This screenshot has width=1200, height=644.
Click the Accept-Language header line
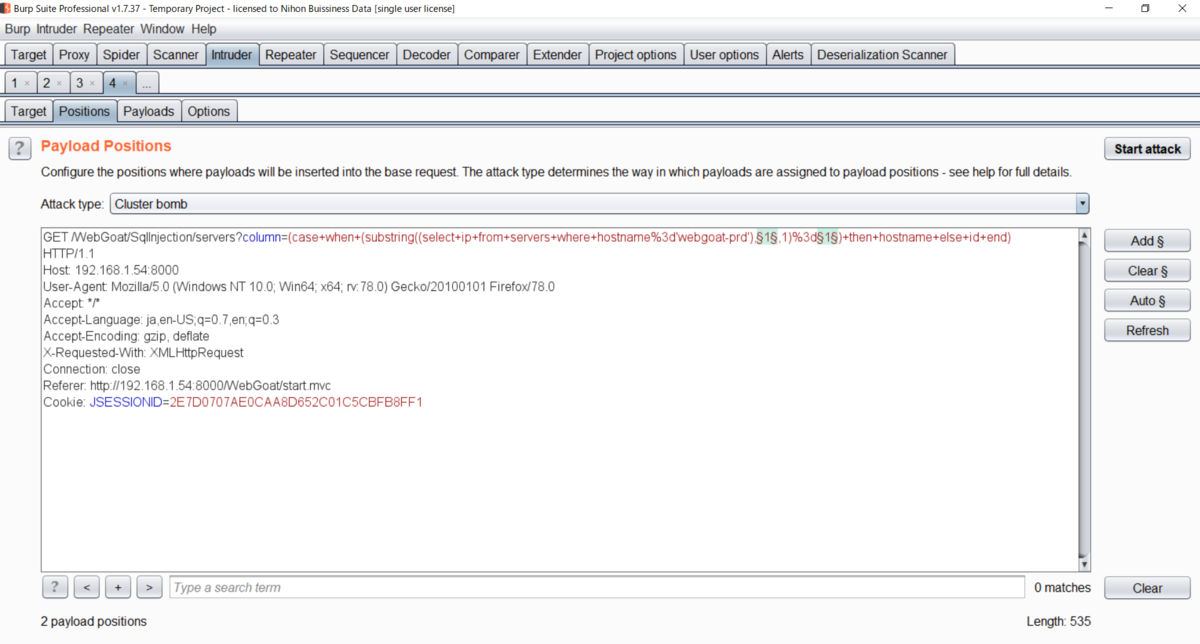pyautogui.click(x=161, y=320)
